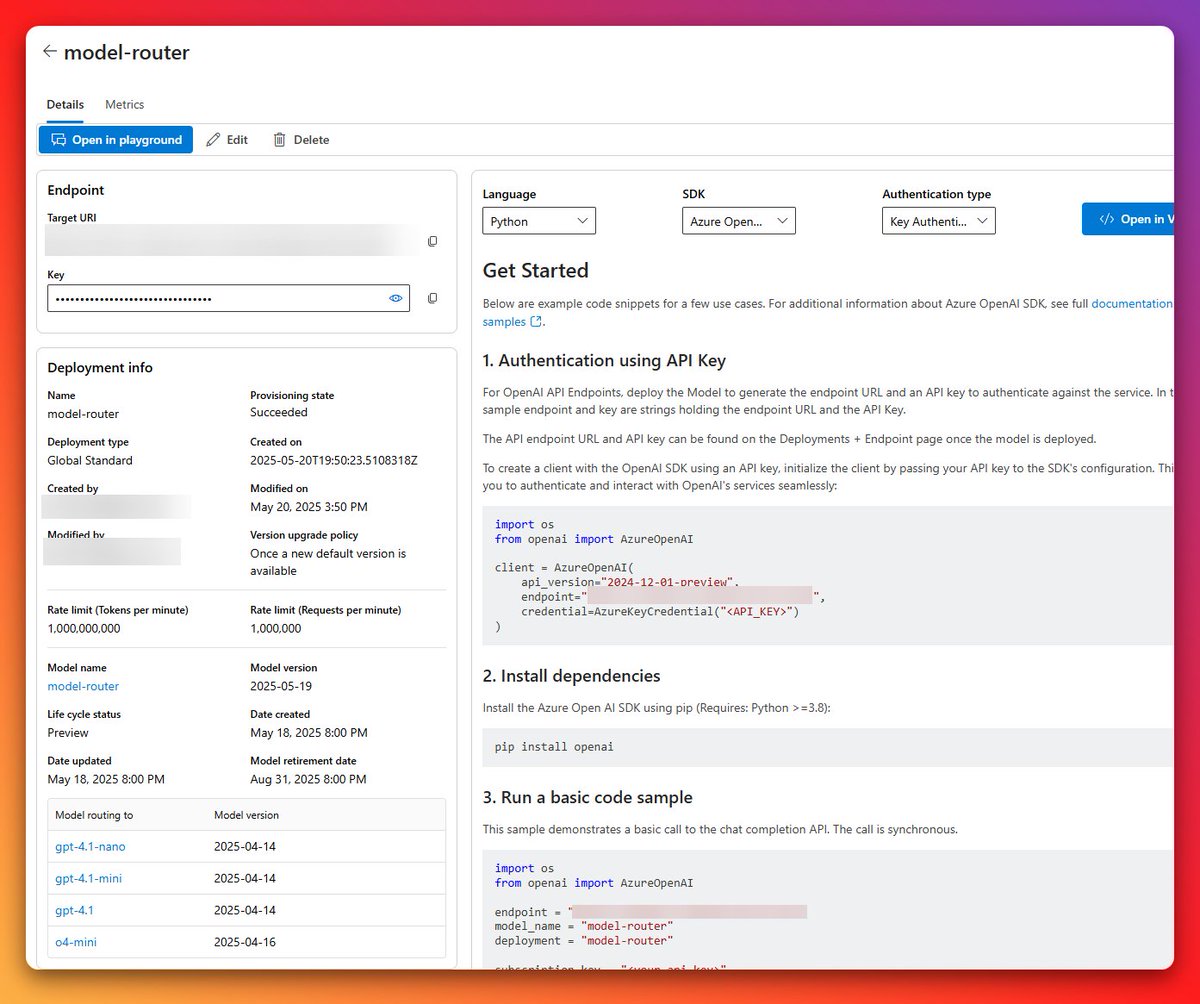
Task: Click the 'Endpoint' section heading
Action: tap(76, 190)
